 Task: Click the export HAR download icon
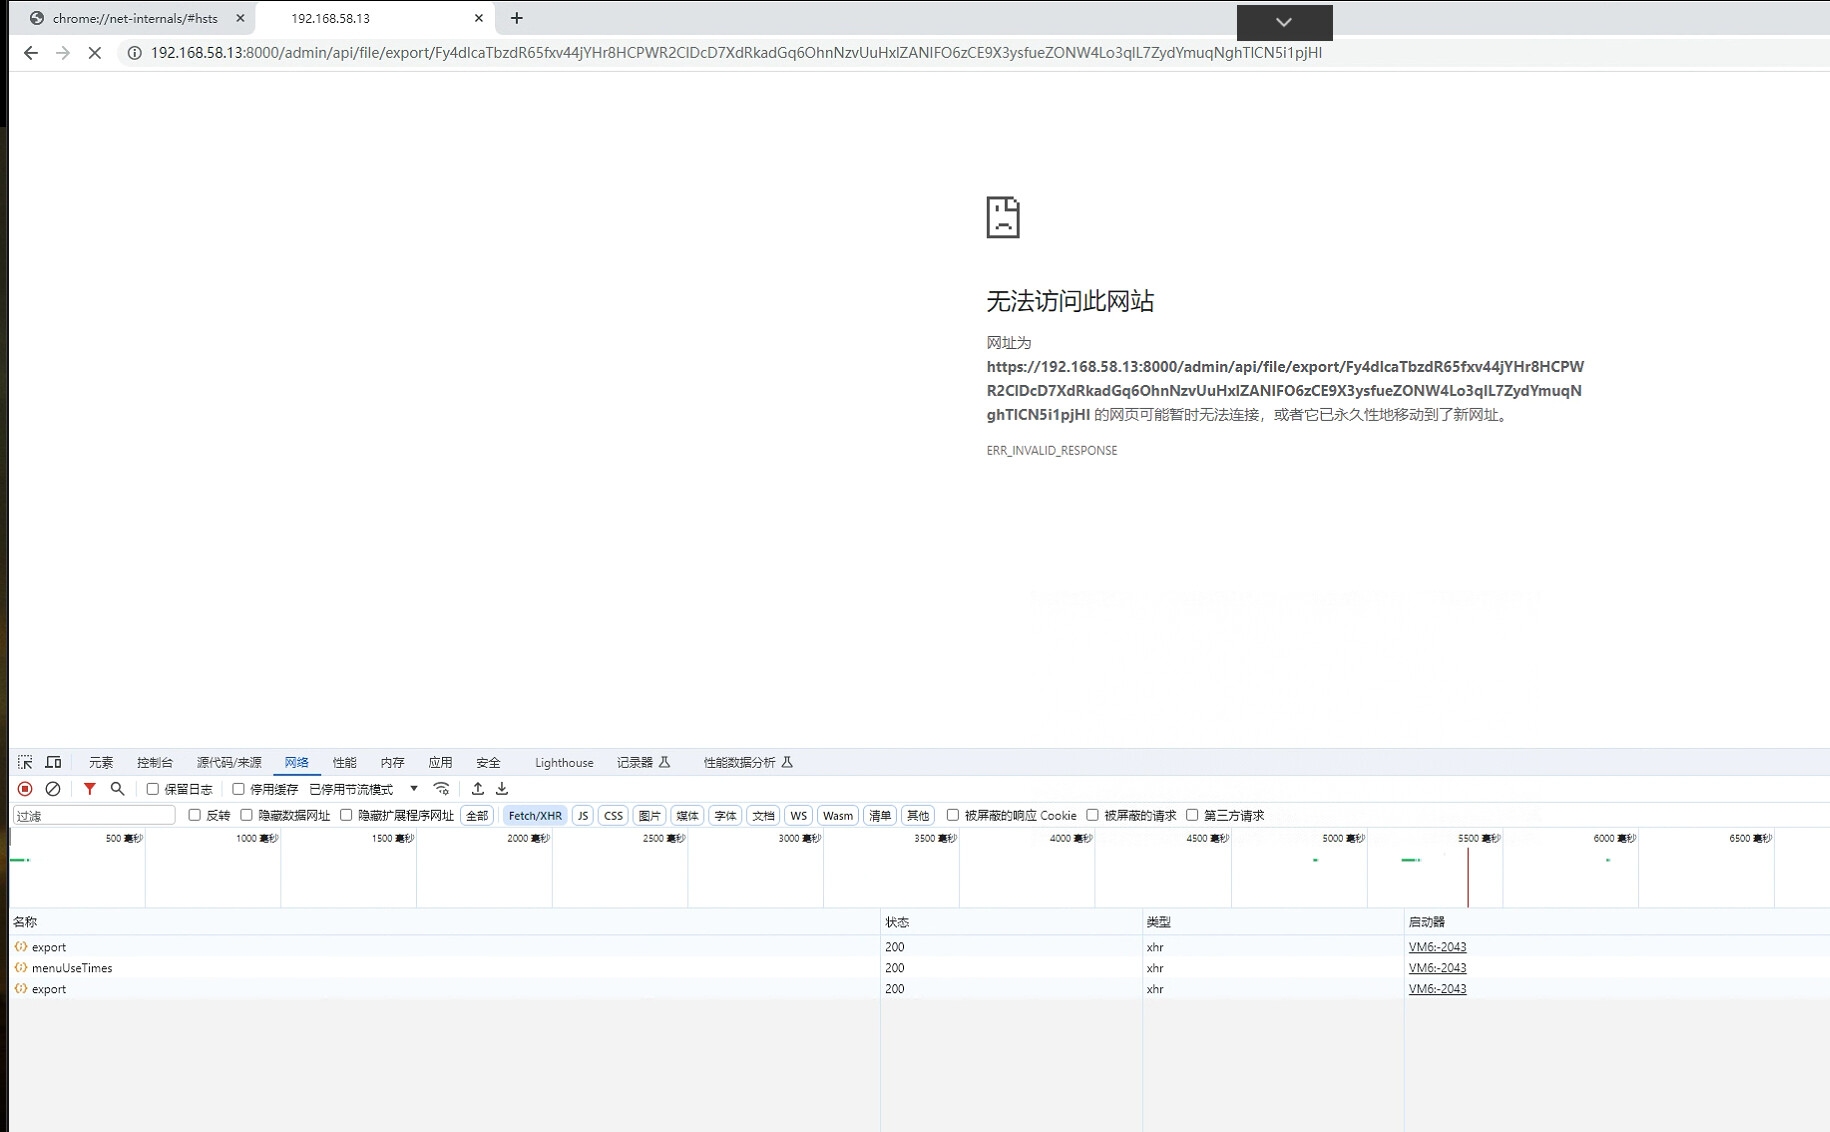click(x=502, y=789)
